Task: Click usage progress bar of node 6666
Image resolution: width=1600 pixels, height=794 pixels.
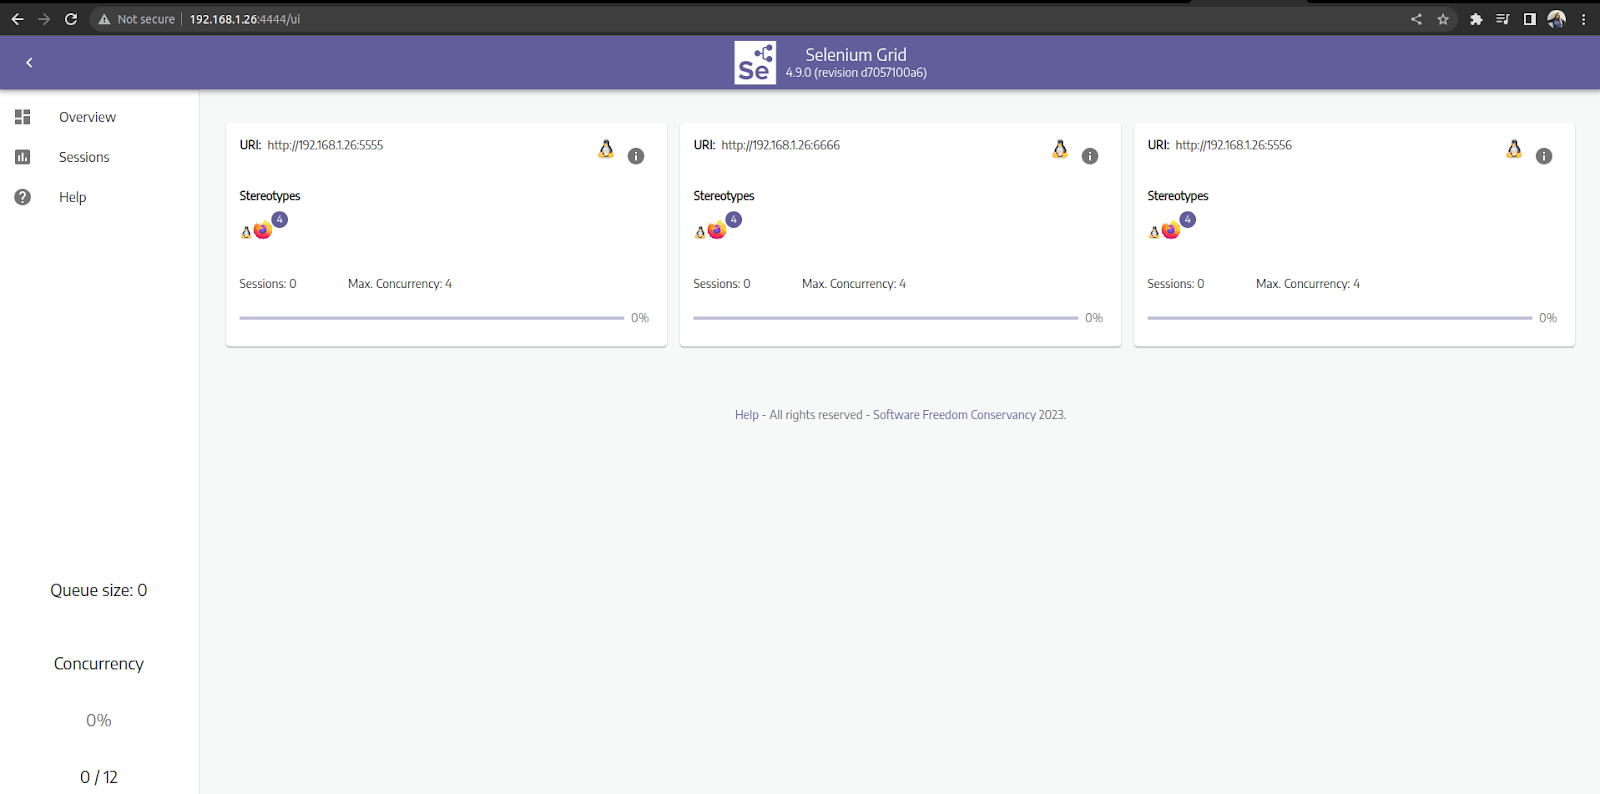Action: (885, 318)
